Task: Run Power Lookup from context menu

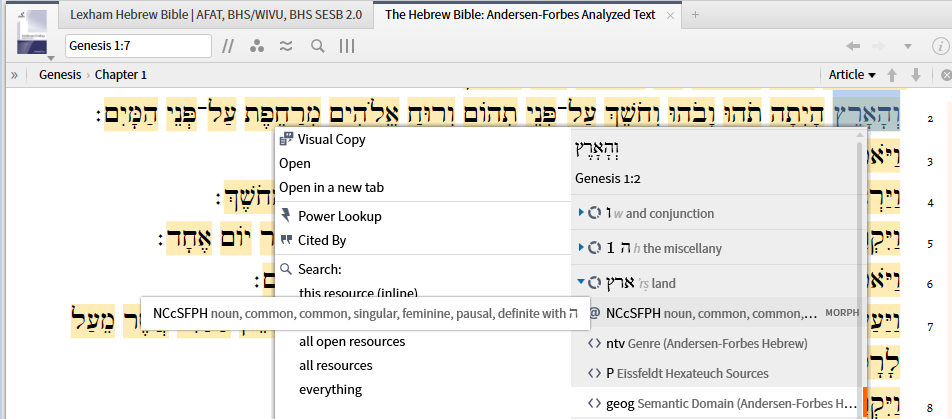Action: pos(339,216)
